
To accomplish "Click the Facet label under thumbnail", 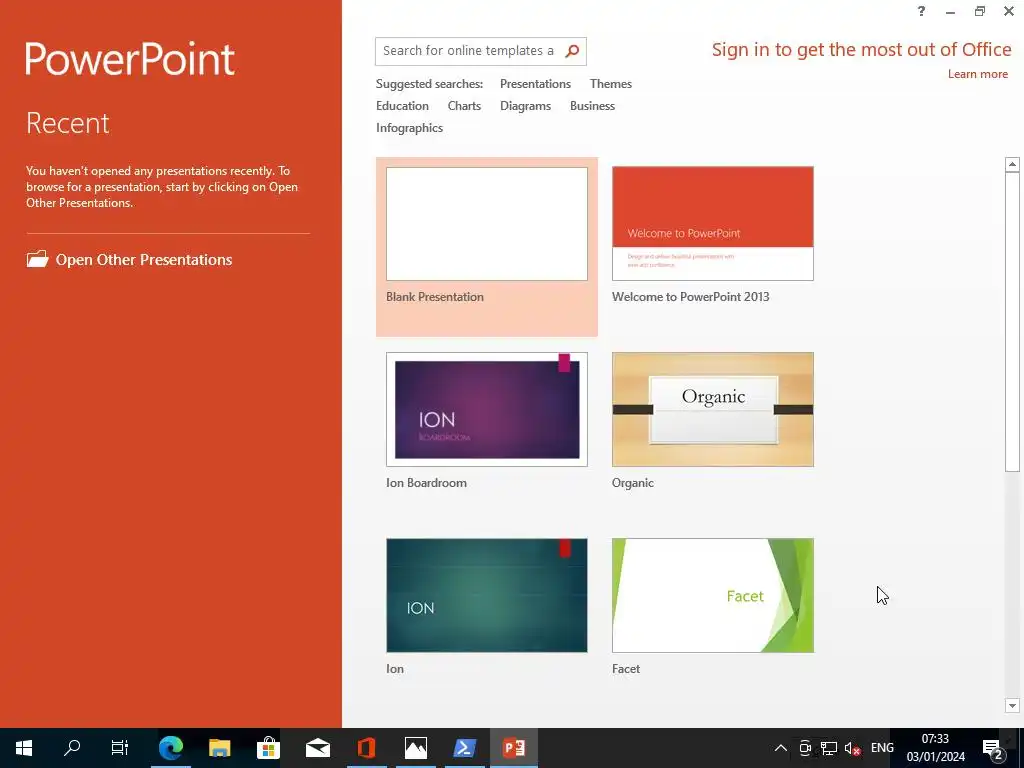I will coord(626,669).
